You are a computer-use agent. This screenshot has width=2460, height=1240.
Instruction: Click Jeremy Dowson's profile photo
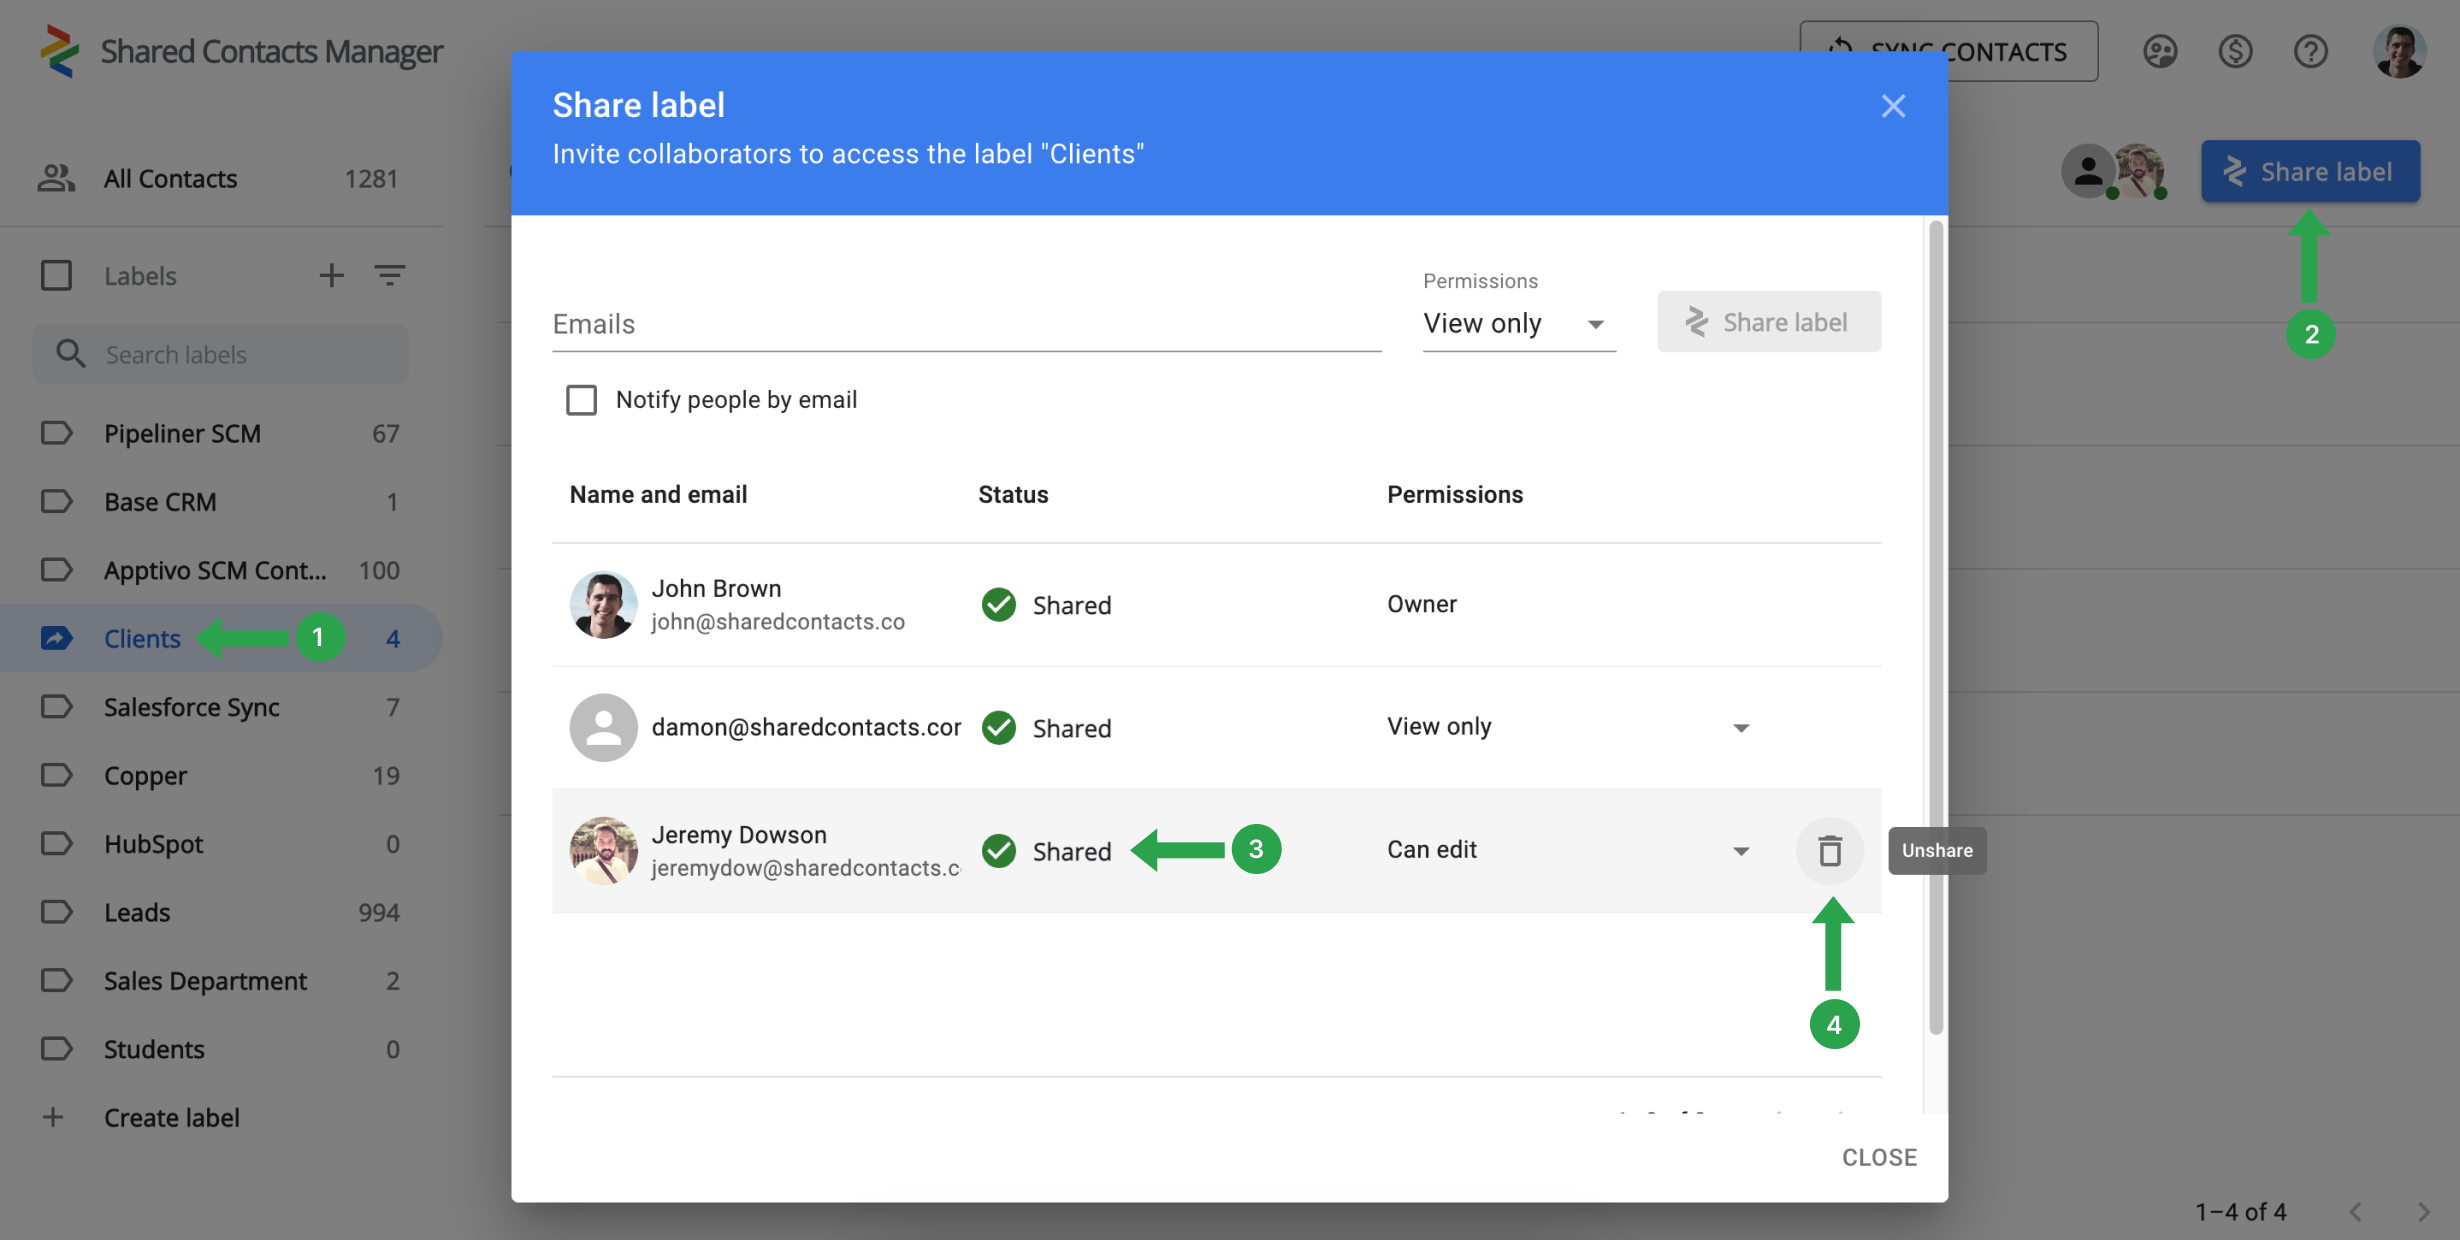click(x=603, y=850)
